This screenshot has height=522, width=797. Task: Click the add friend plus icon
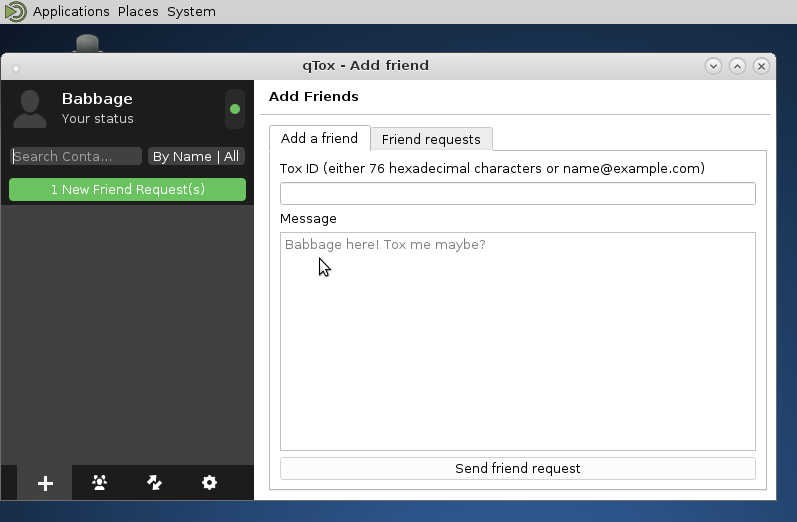pyautogui.click(x=45, y=483)
